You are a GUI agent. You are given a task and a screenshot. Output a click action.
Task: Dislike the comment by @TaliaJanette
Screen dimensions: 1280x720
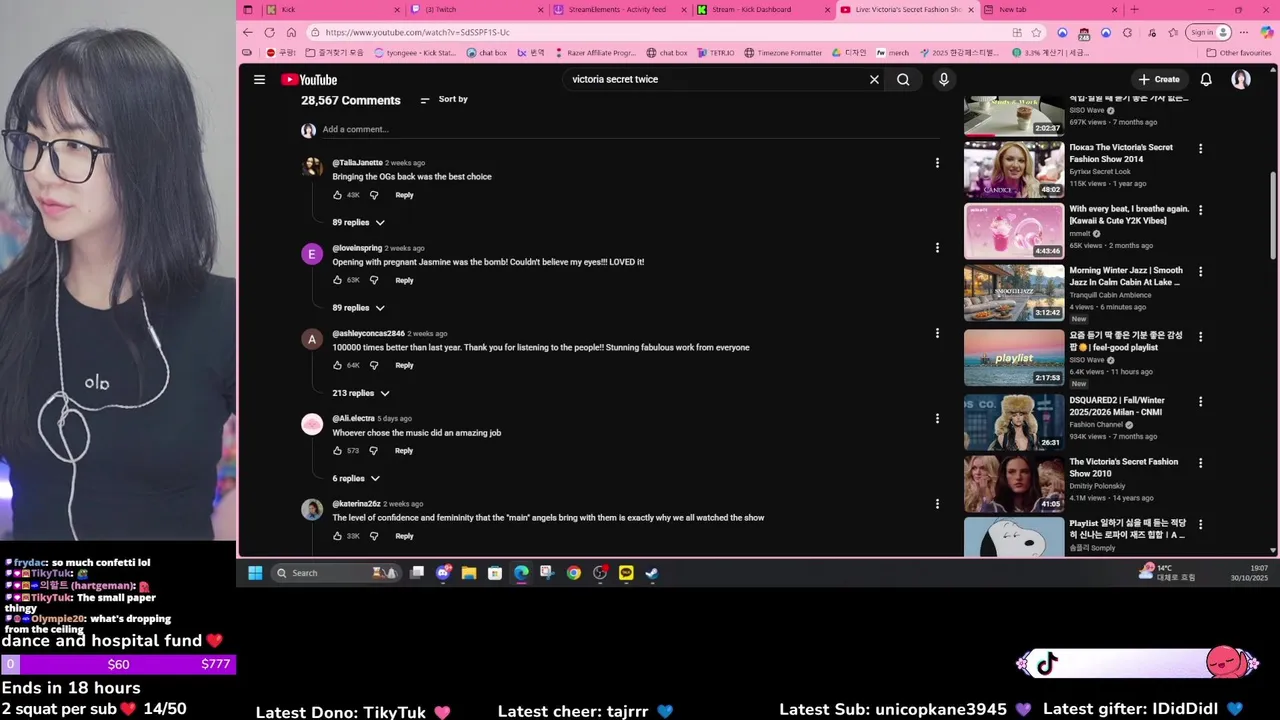(x=374, y=195)
